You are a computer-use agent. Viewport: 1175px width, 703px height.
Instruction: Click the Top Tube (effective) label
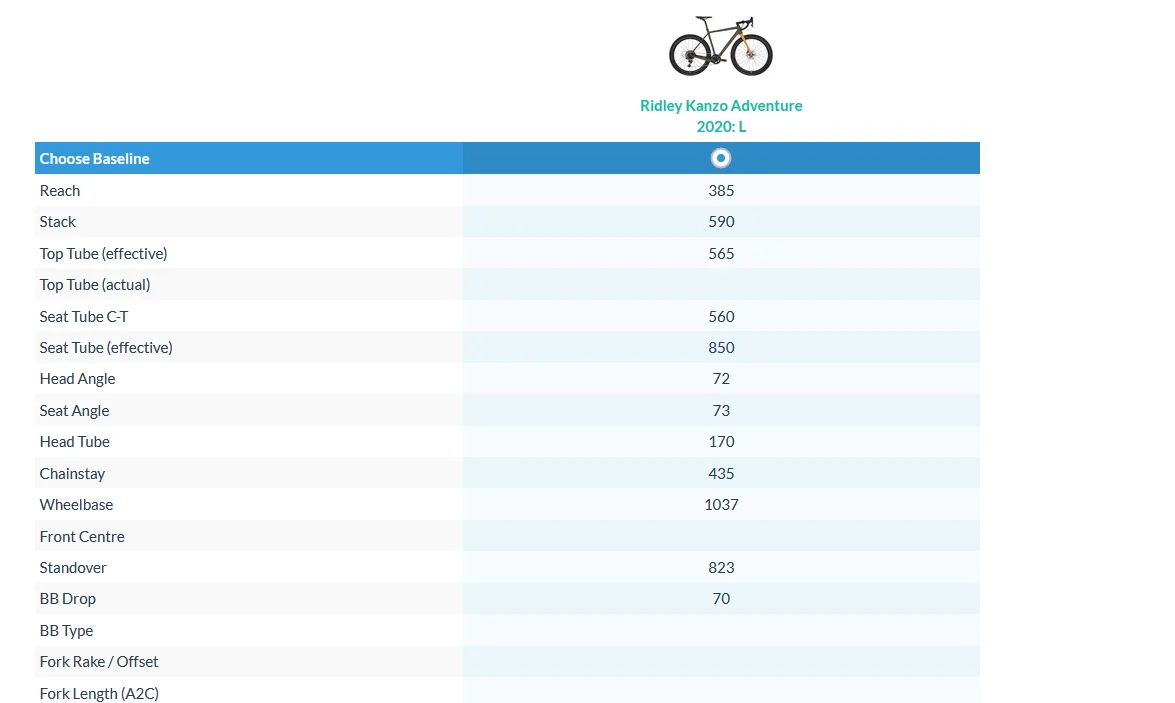103,253
